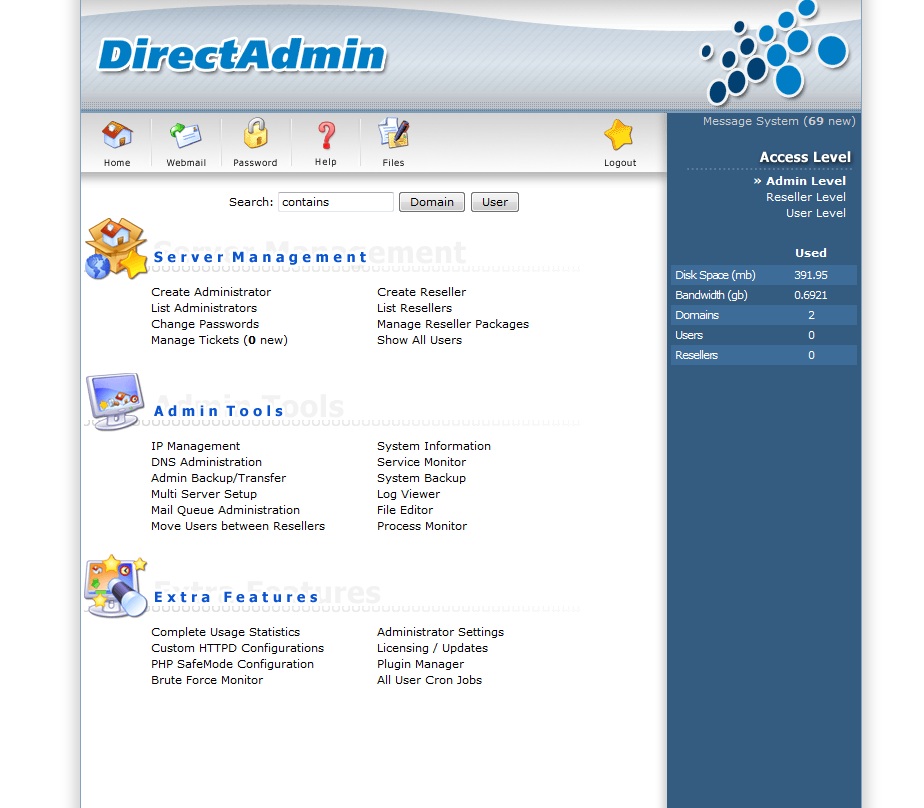Open Manage Tickets link

pos(219,340)
